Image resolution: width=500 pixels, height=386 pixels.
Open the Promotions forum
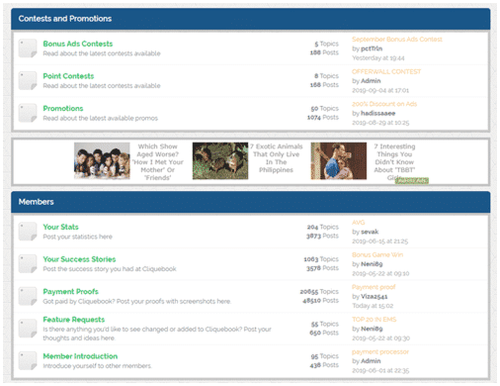click(x=63, y=108)
